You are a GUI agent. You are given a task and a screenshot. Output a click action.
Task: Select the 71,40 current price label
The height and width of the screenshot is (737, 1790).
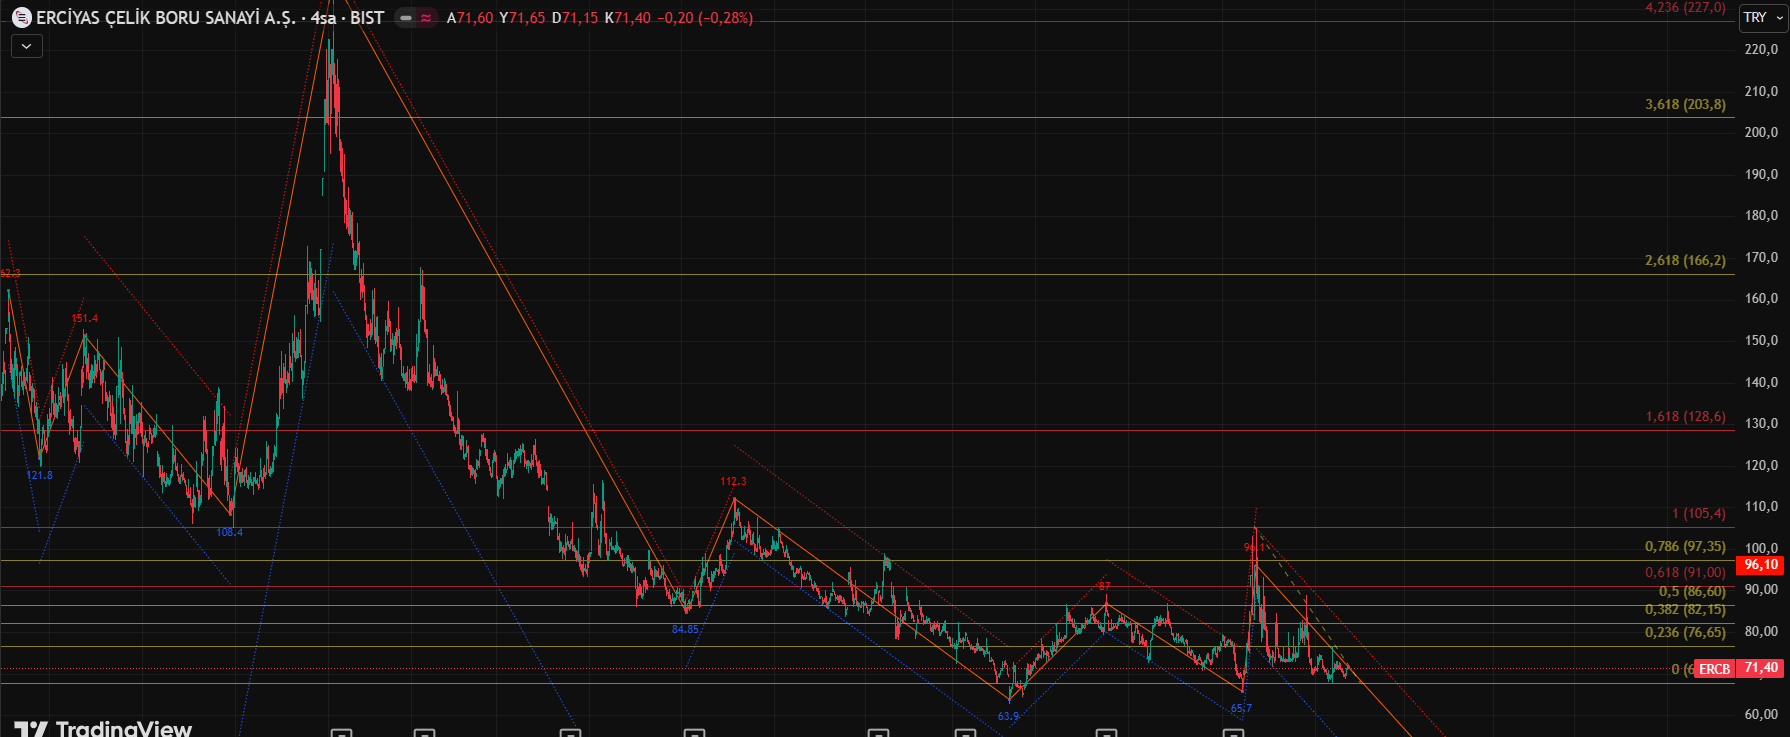click(x=1761, y=668)
